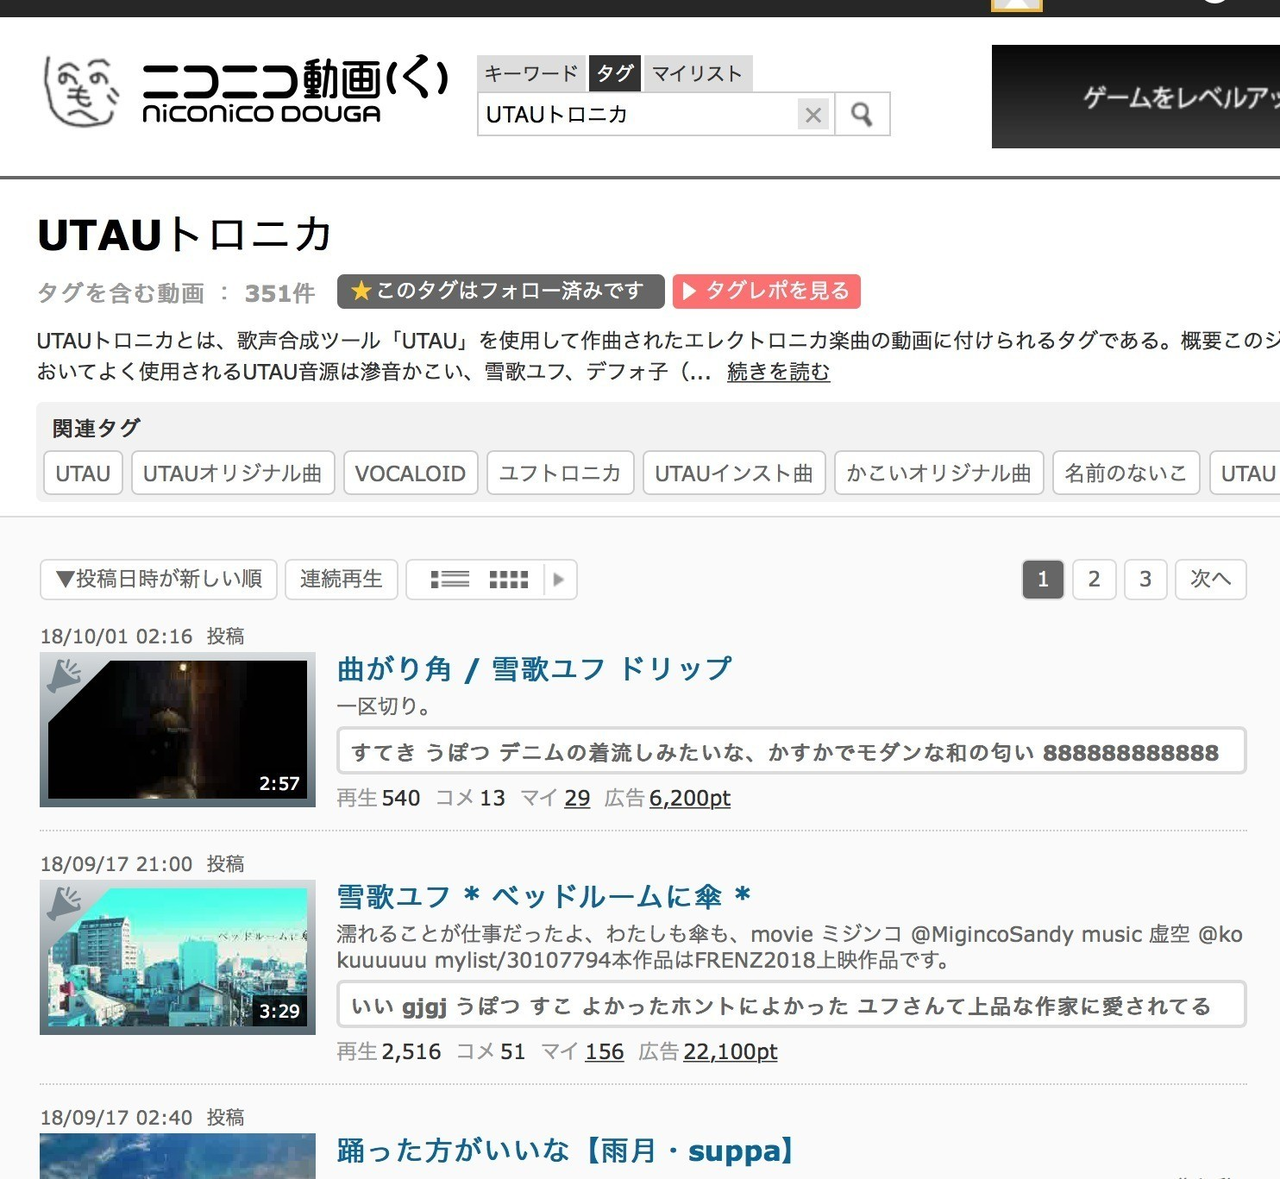This screenshot has width=1280, height=1179.
Task: Click megaphone icon on 曲がり角 thumbnail
Action: (x=65, y=676)
